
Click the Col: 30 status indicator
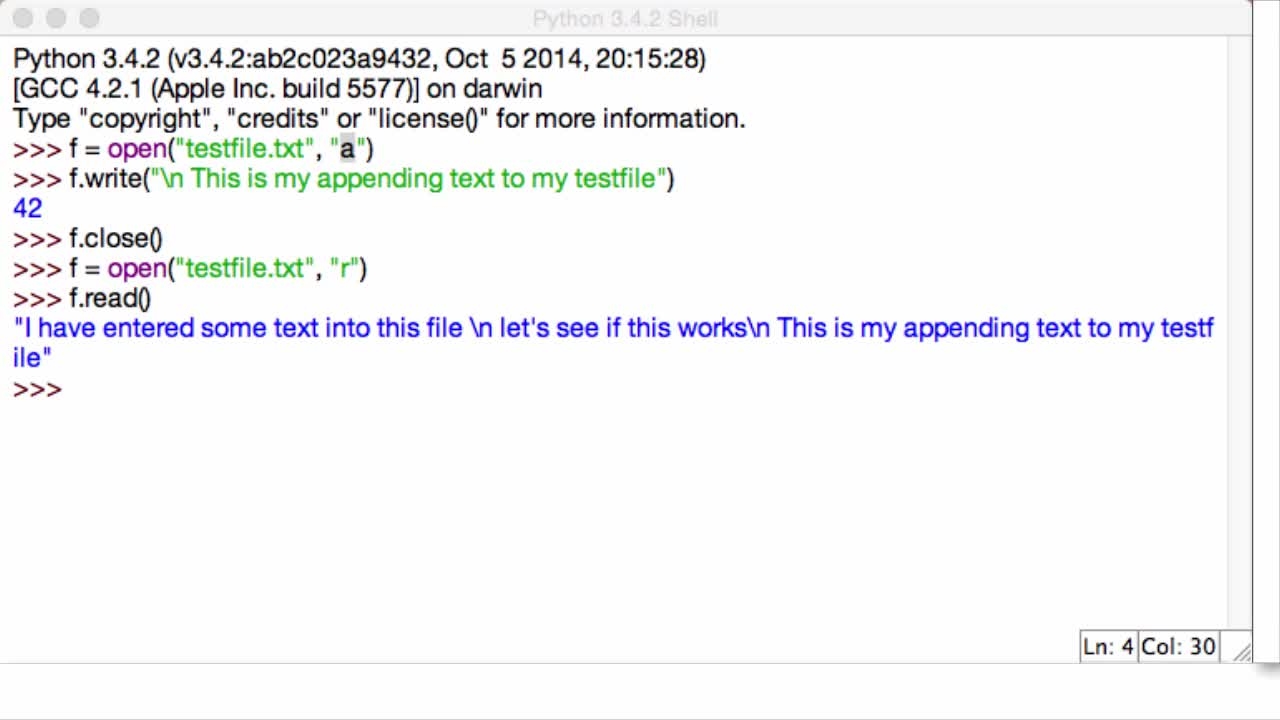pyautogui.click(x=1179, y=647)
